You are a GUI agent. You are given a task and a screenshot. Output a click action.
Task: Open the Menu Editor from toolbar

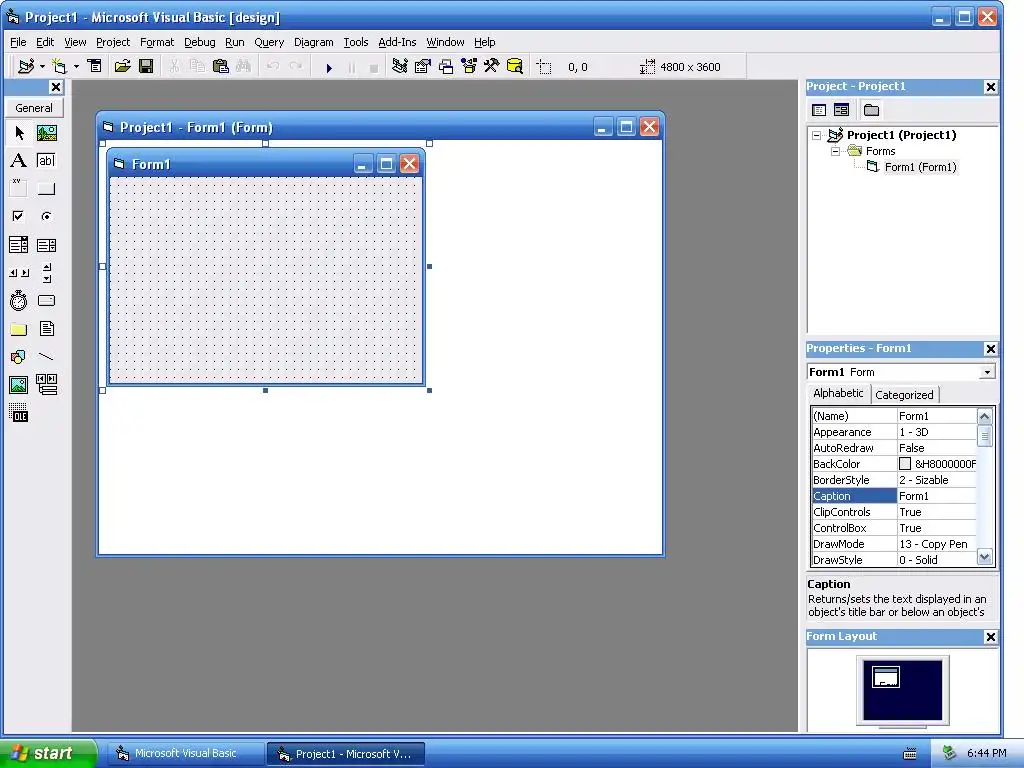95,67
